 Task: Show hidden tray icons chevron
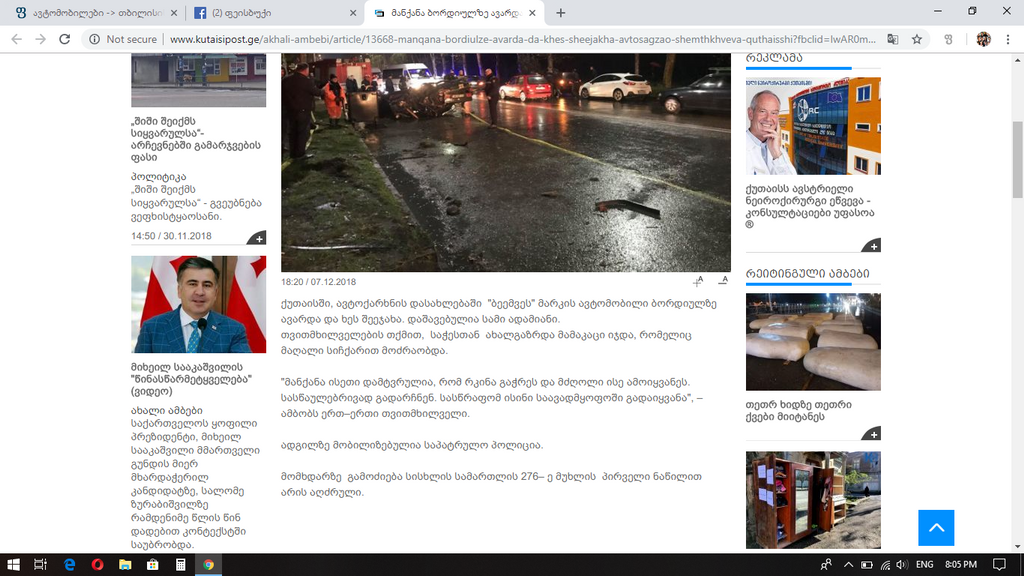click(x=848, y=564)
